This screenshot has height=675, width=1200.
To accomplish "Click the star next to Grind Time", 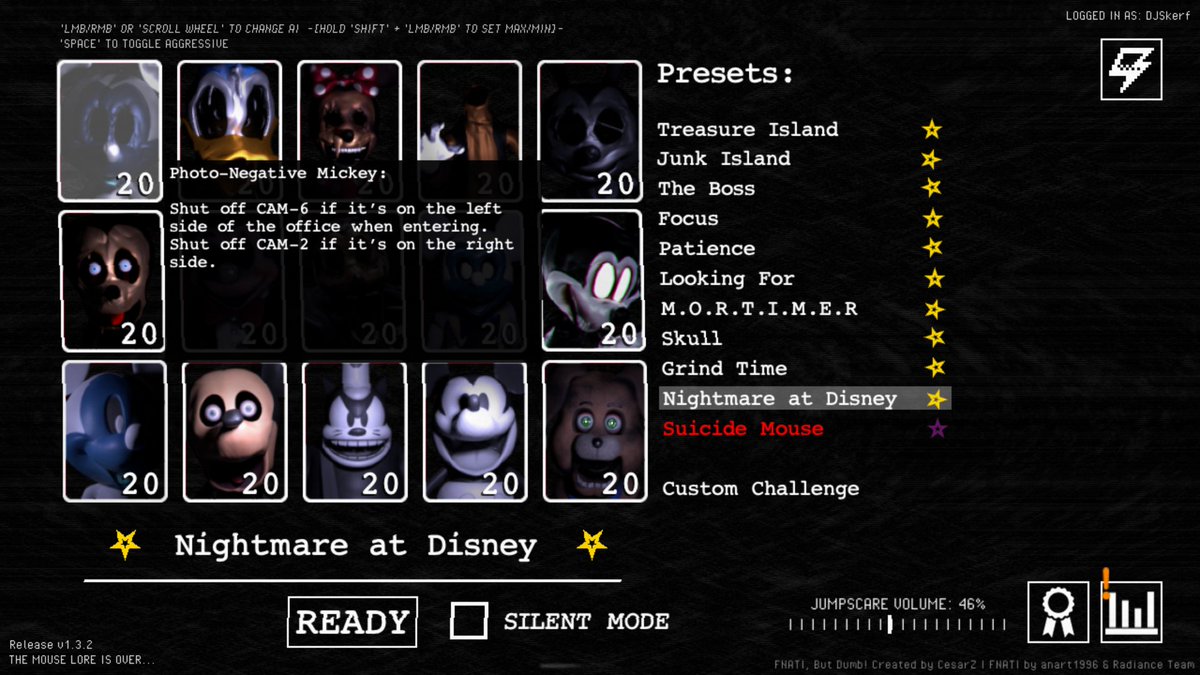I will coord(935,368).
